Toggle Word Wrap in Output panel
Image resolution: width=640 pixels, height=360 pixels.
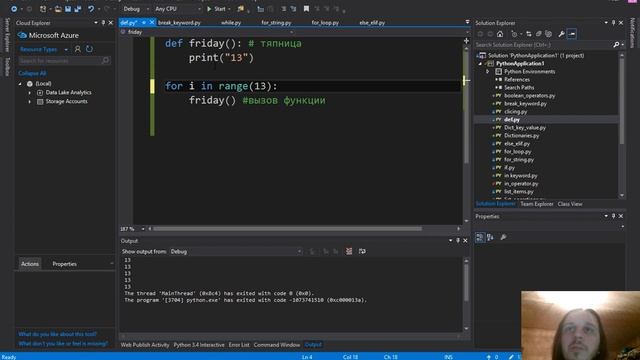pos(362,251)
